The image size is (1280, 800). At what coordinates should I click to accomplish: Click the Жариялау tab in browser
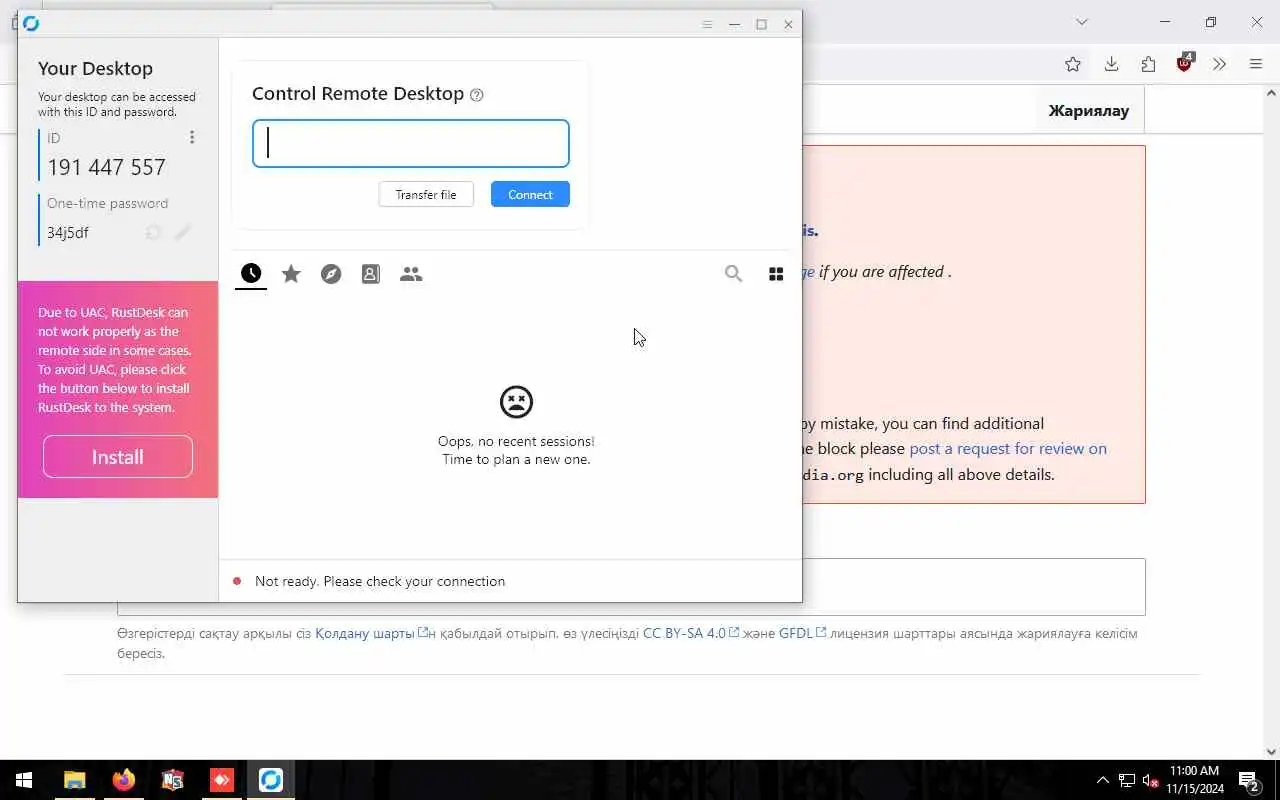point(1089,110)
